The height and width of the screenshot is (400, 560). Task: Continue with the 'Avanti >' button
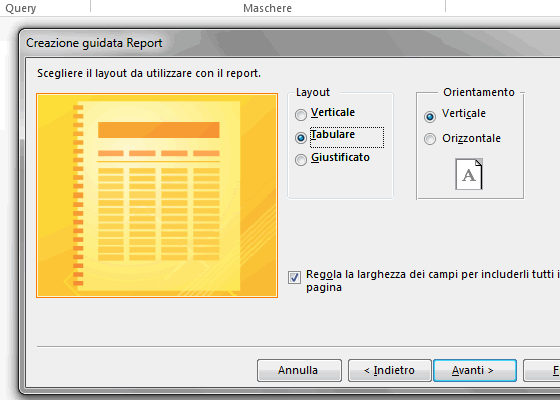(475, 370)
